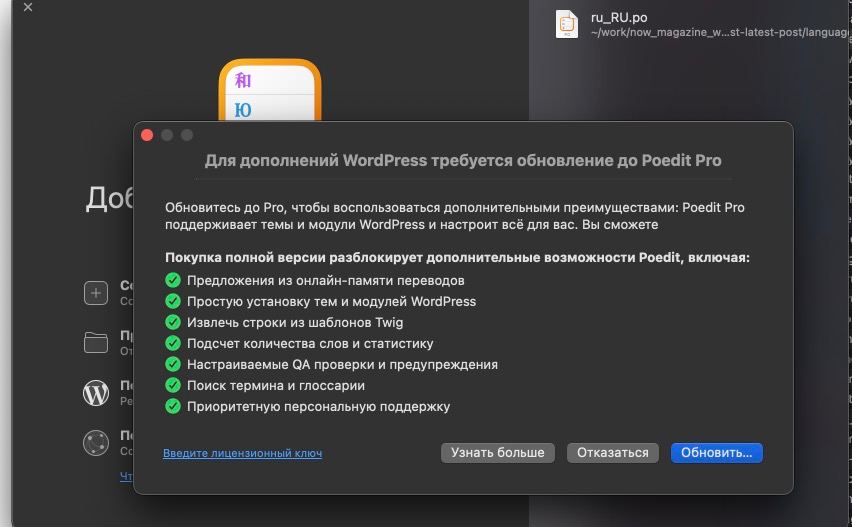Close the upgrade dialog with red button
This screenshot has height=527, width=852.
pyautogui.click(x=147, y=135)
